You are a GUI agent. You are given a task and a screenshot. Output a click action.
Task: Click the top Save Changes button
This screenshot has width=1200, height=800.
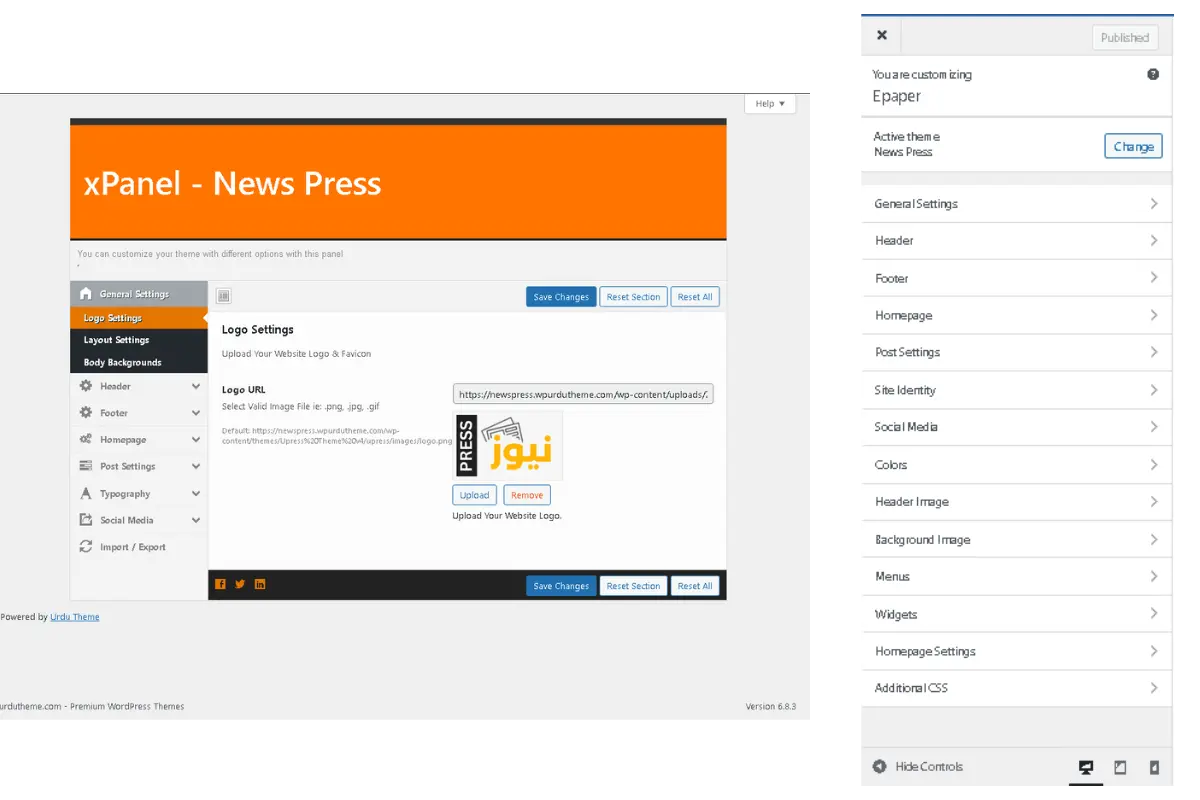pos(561,297)
